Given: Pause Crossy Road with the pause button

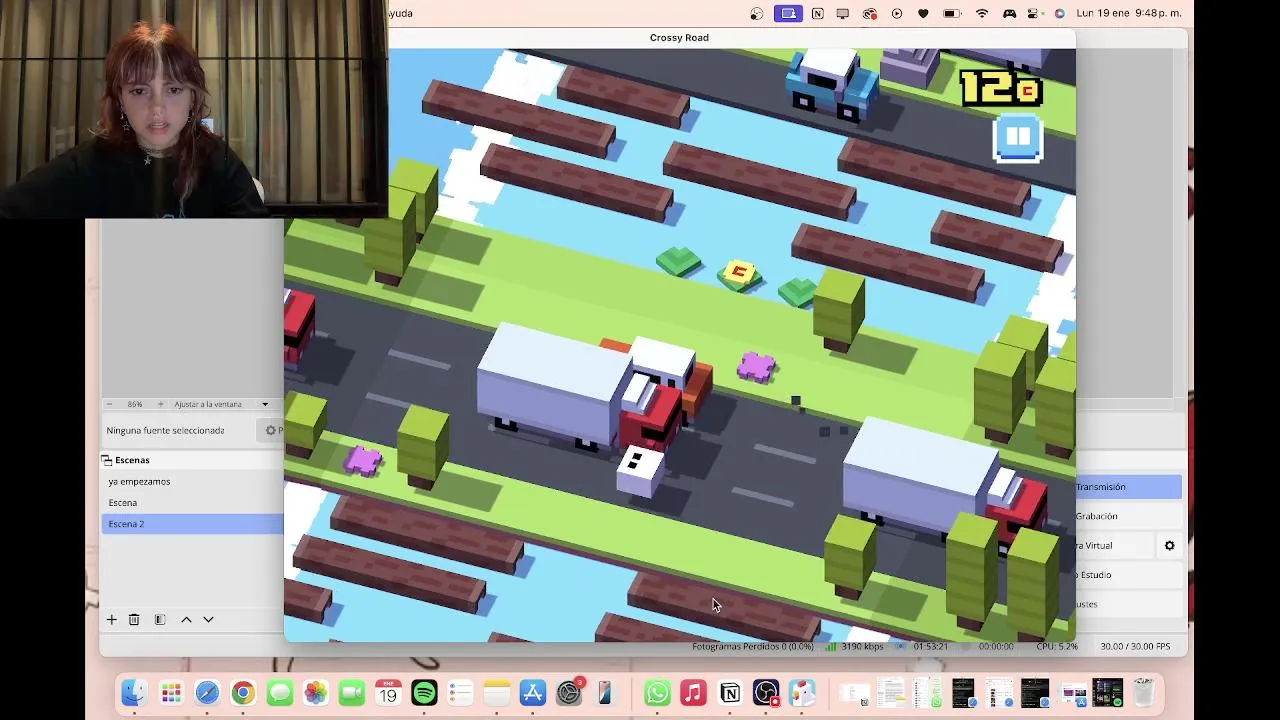Looking at the screenshot, I should [x=1018, y=138].
